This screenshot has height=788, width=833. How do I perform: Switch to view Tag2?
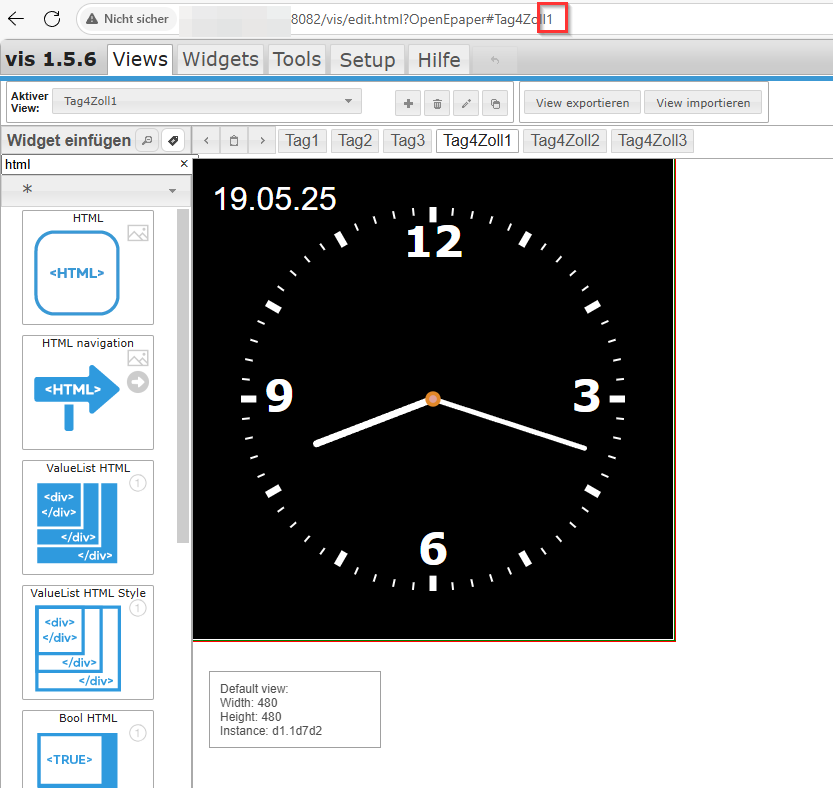(x=355, y=141)
